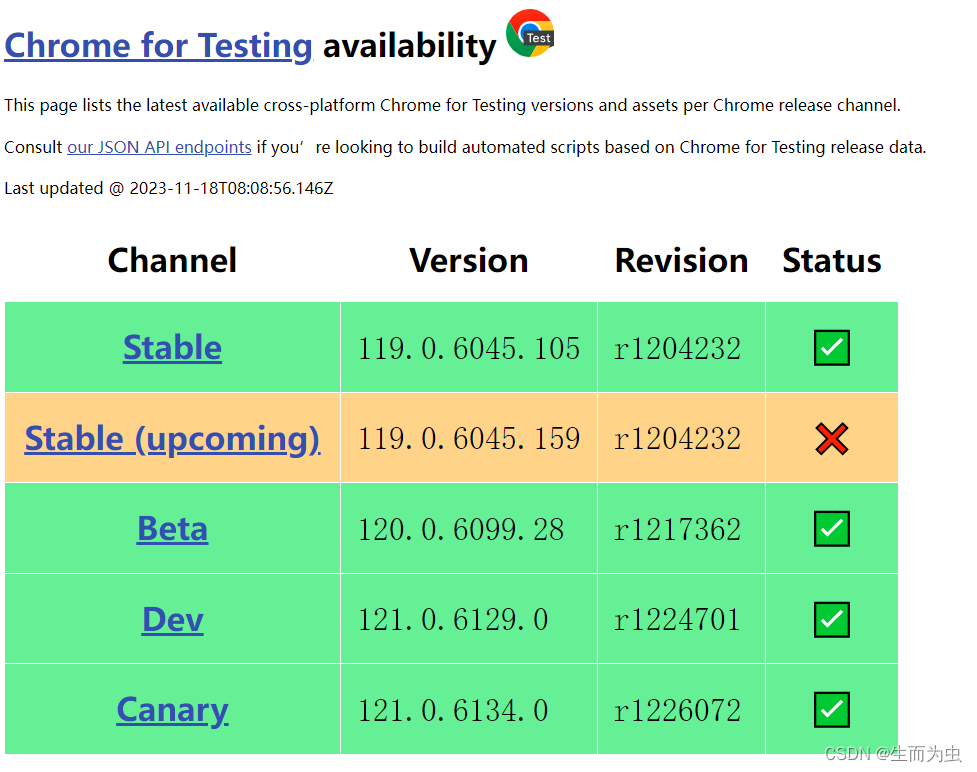Select version 121.0.6129.0 text

453,620
